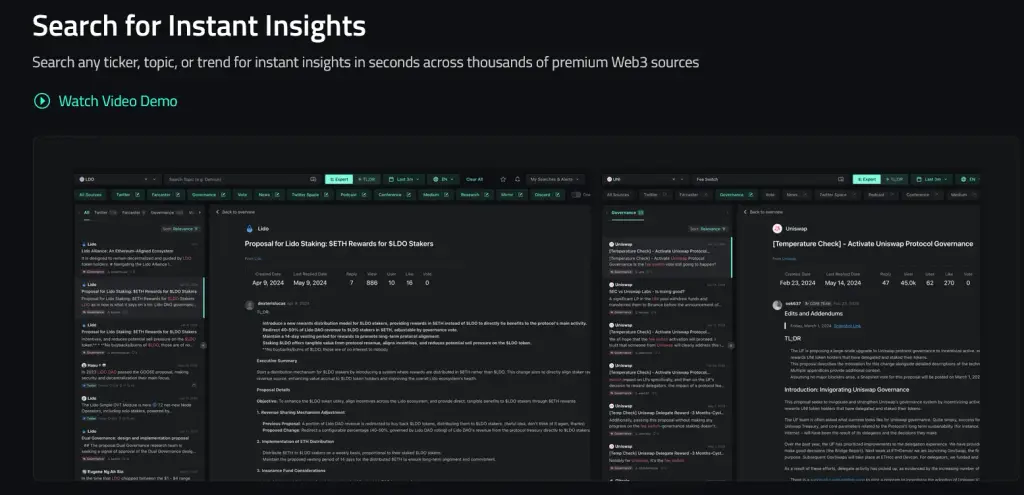Click the Snapshot Link in Edits and Addendums

tap(847, 325)
